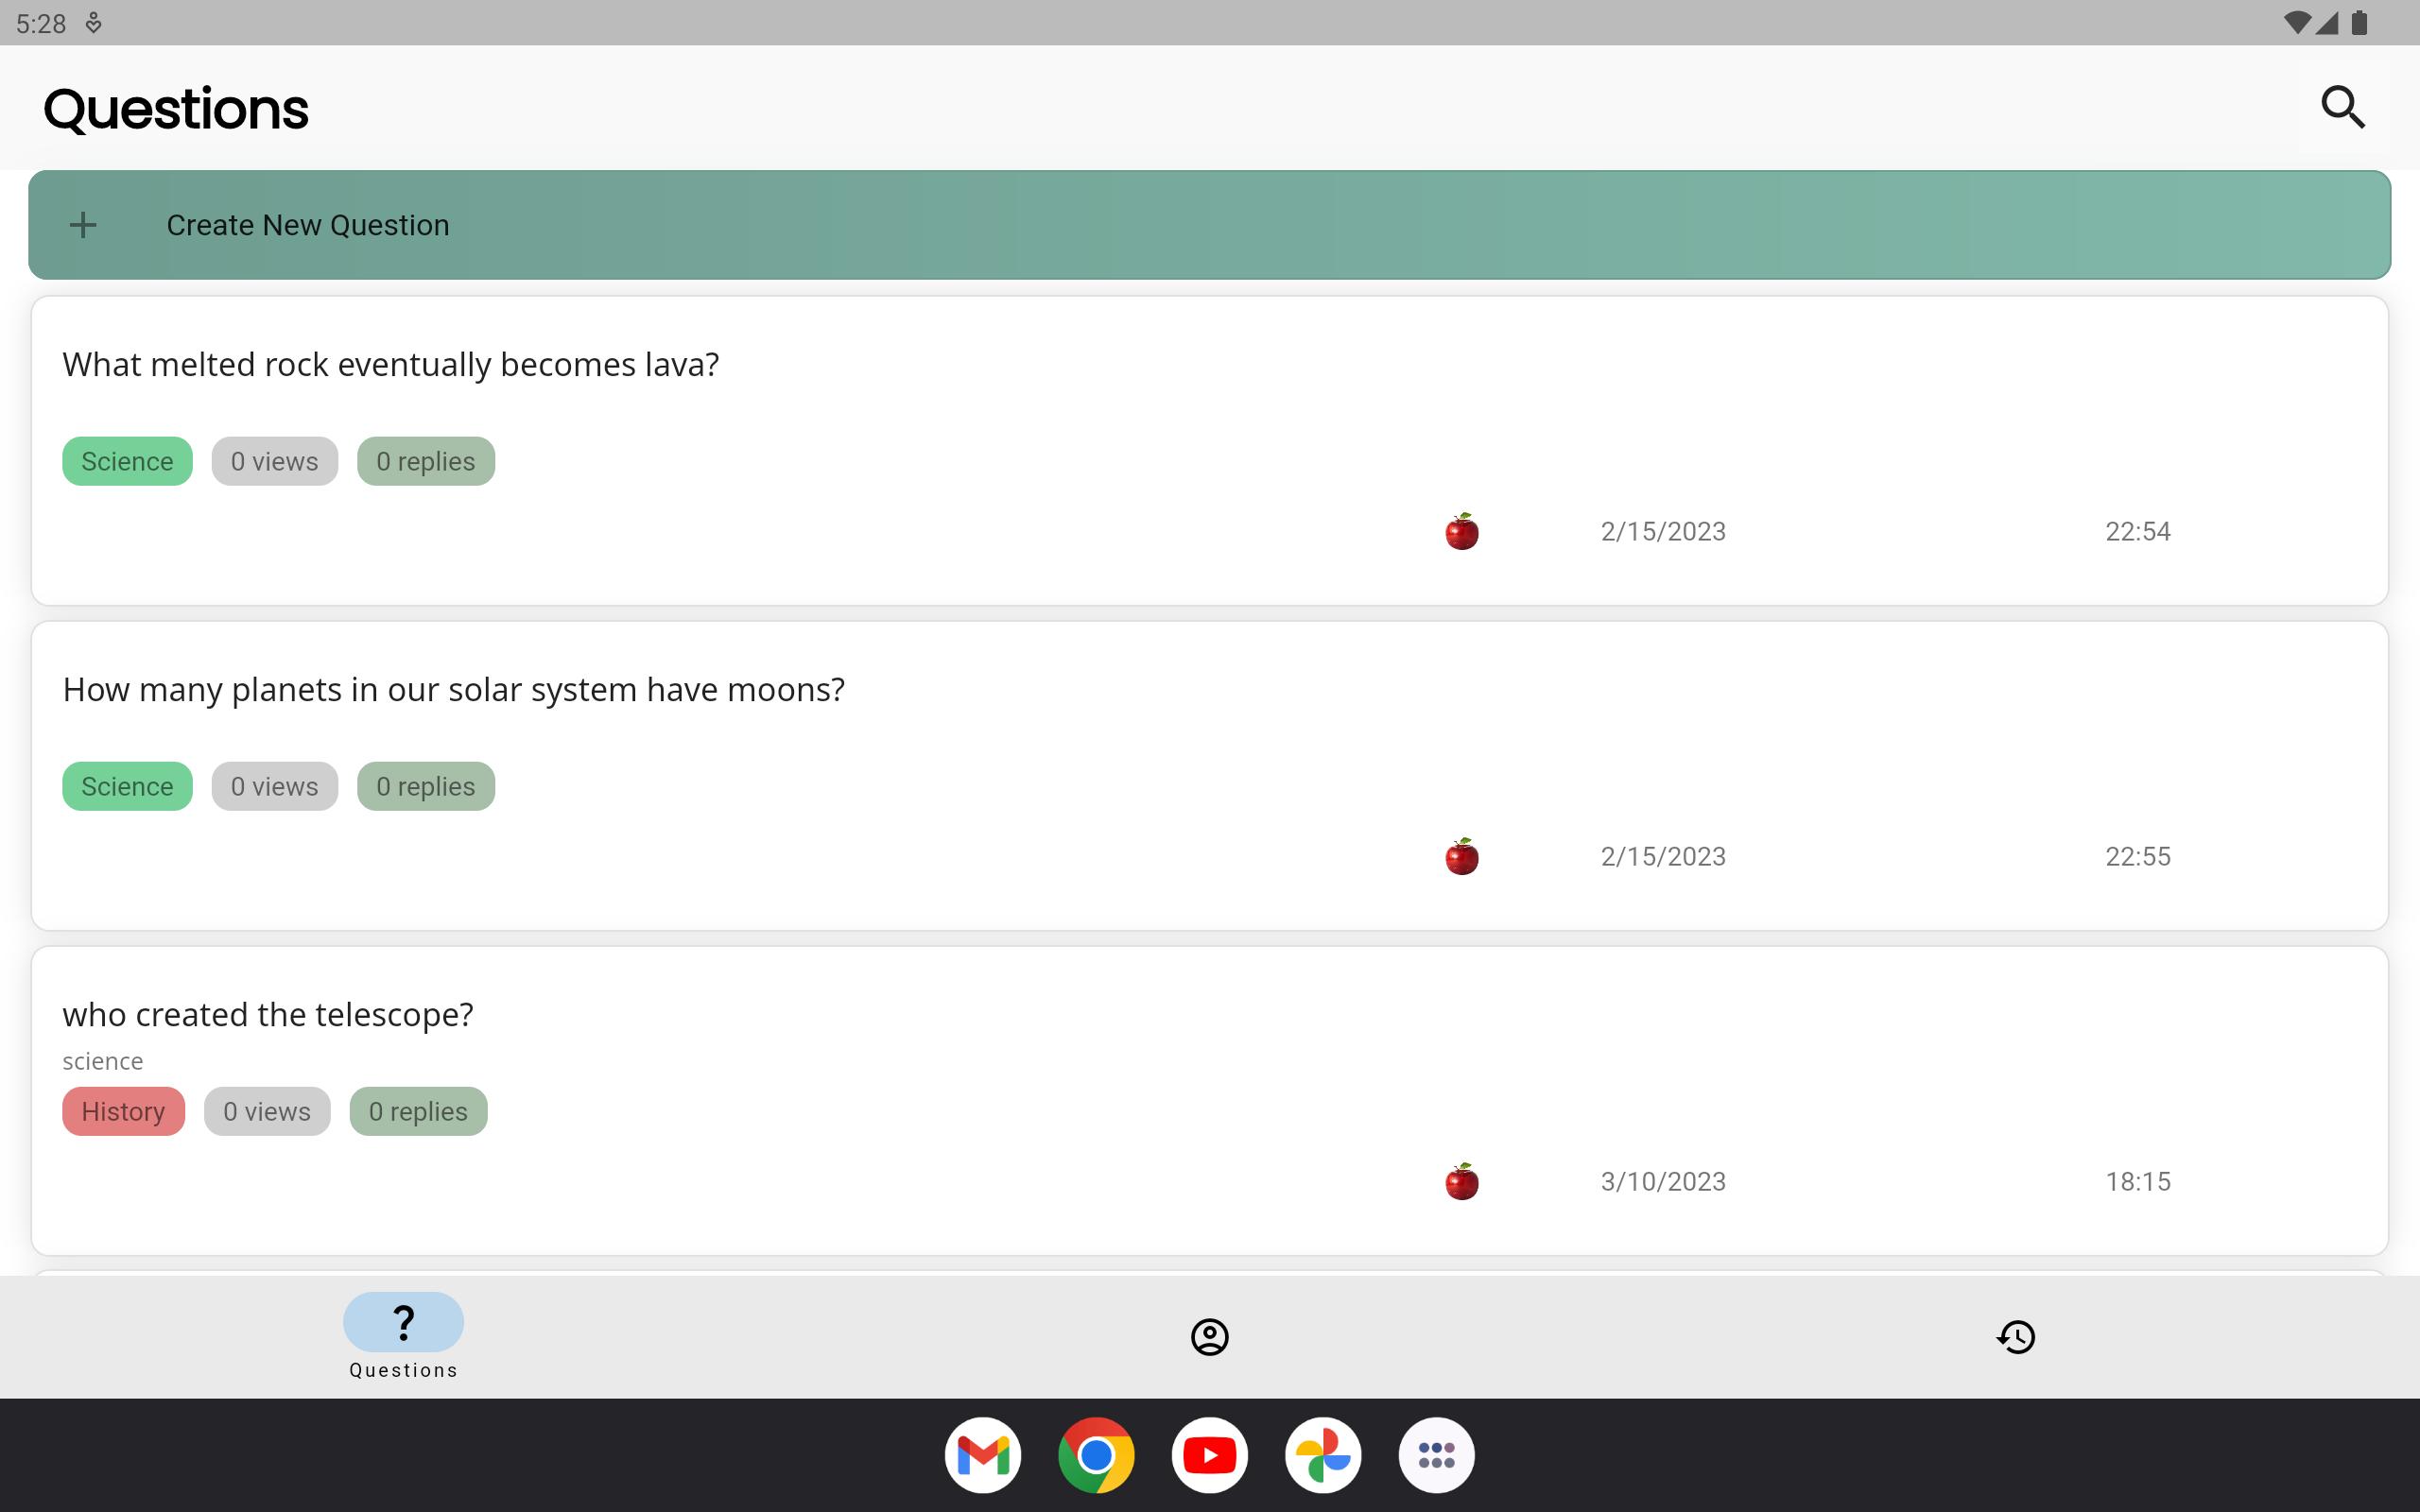
Task: Open Gmail from the dock
Action: point(982,1455)
